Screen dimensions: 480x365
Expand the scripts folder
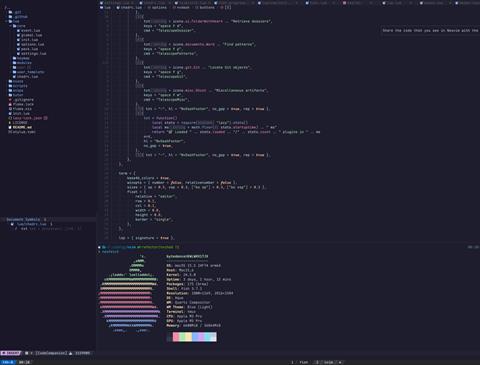point(18,86)
